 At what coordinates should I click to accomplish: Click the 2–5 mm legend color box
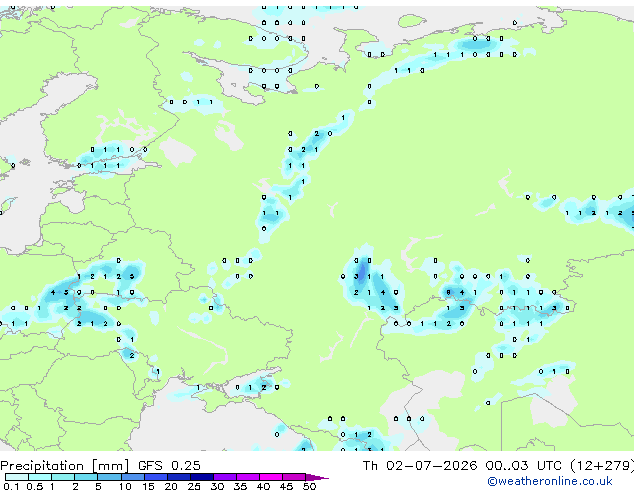click(x=86, y=477)
